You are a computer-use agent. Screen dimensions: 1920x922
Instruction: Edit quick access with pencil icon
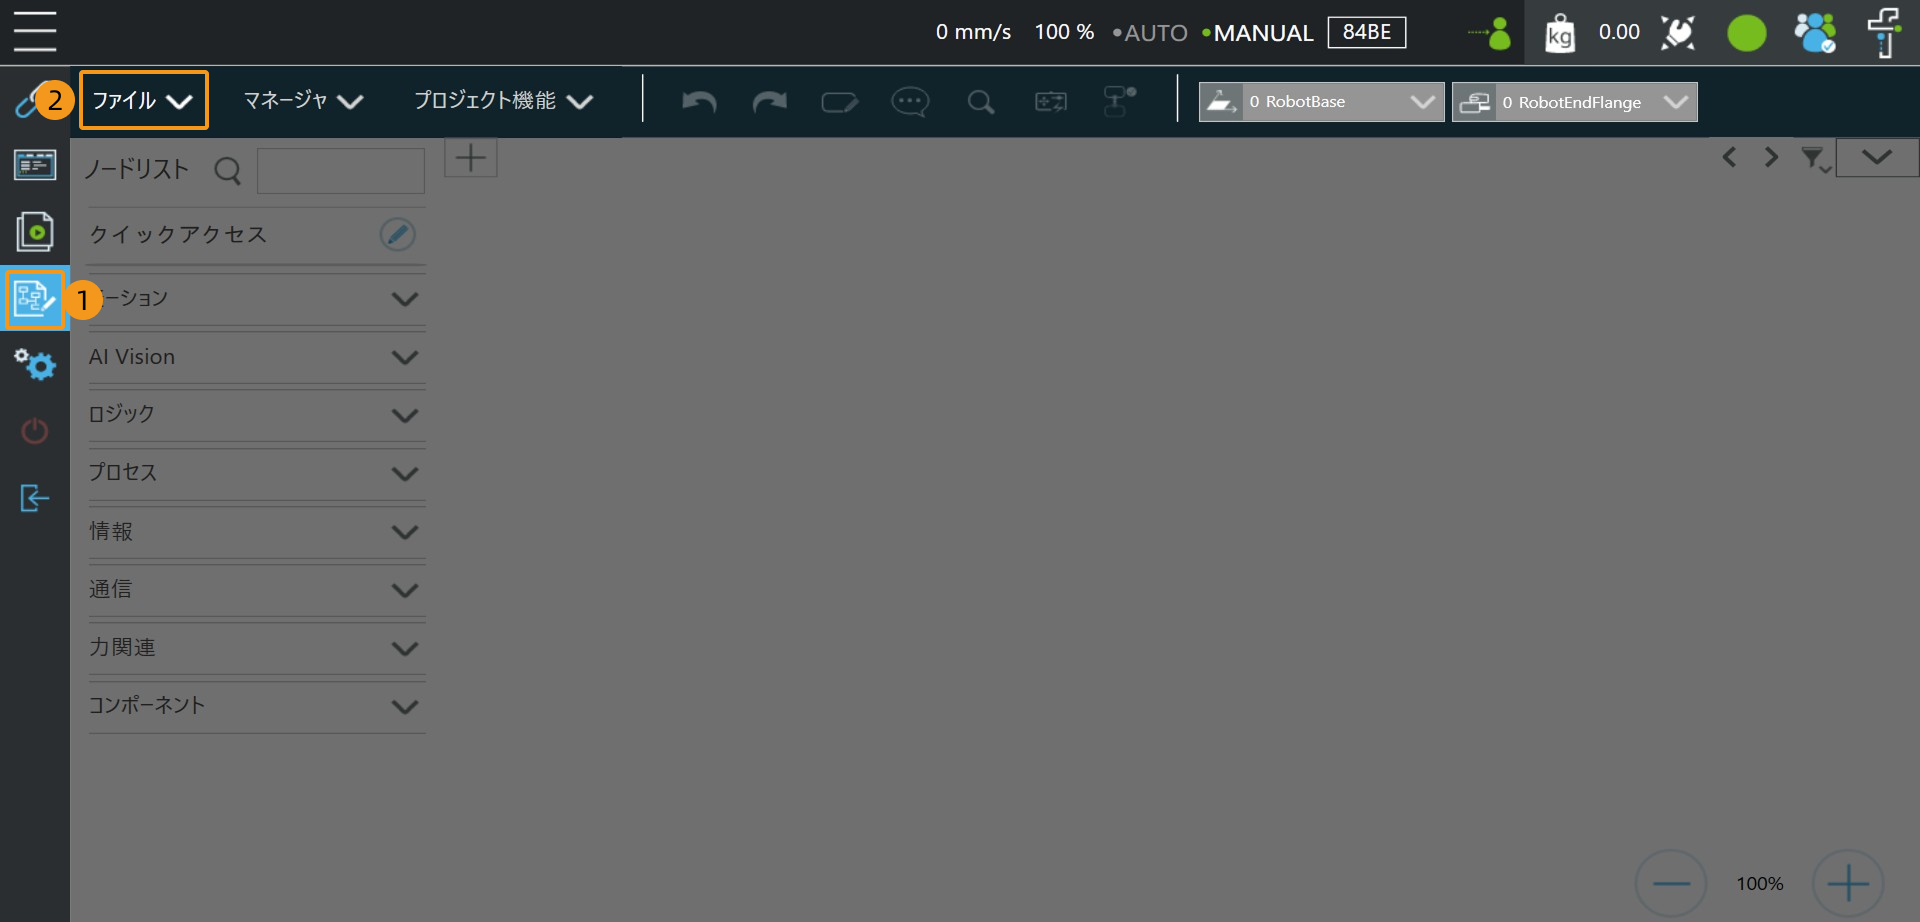click(398, 234)
